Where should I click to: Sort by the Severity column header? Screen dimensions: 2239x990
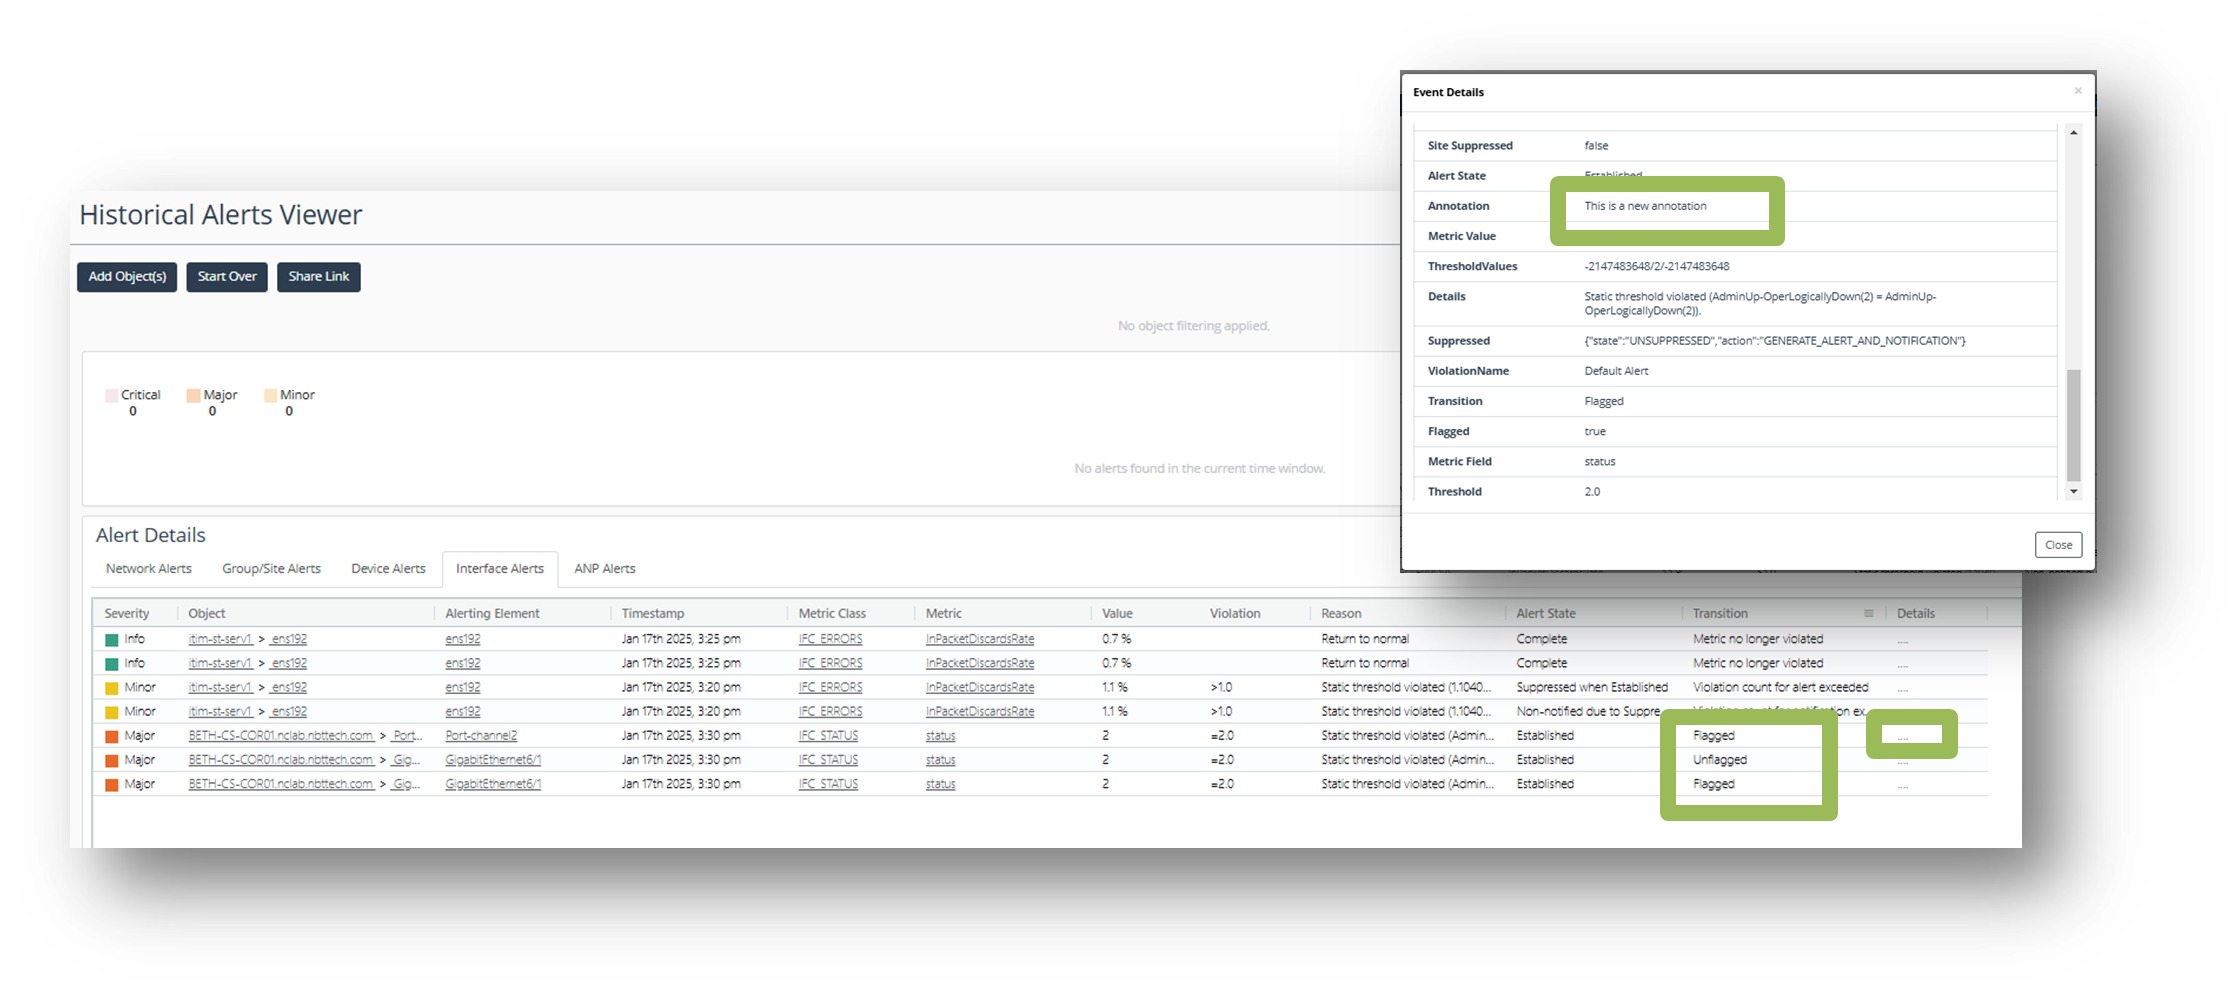[127, 613]
